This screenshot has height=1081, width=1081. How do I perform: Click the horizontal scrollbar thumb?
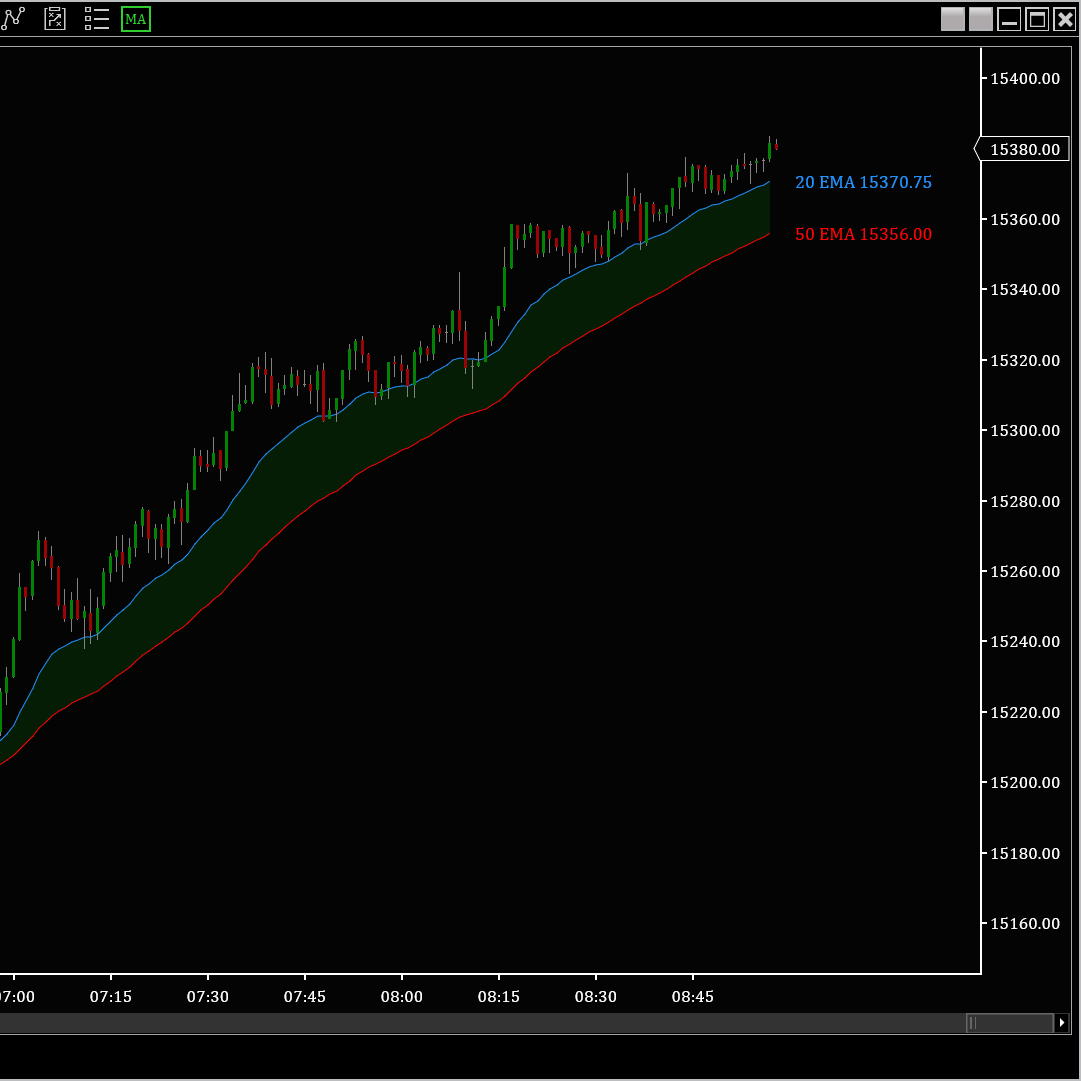click(1009, 1023)
